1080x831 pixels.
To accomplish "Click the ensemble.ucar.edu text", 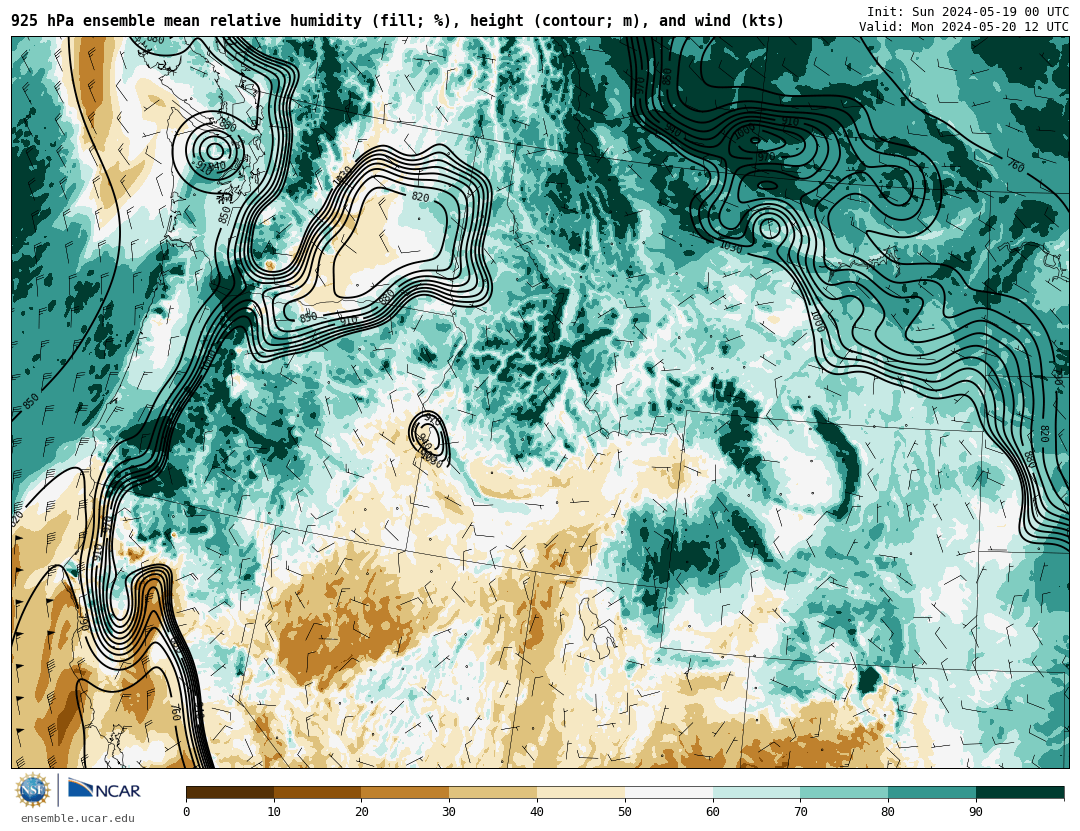I will [x=77, y=819].
